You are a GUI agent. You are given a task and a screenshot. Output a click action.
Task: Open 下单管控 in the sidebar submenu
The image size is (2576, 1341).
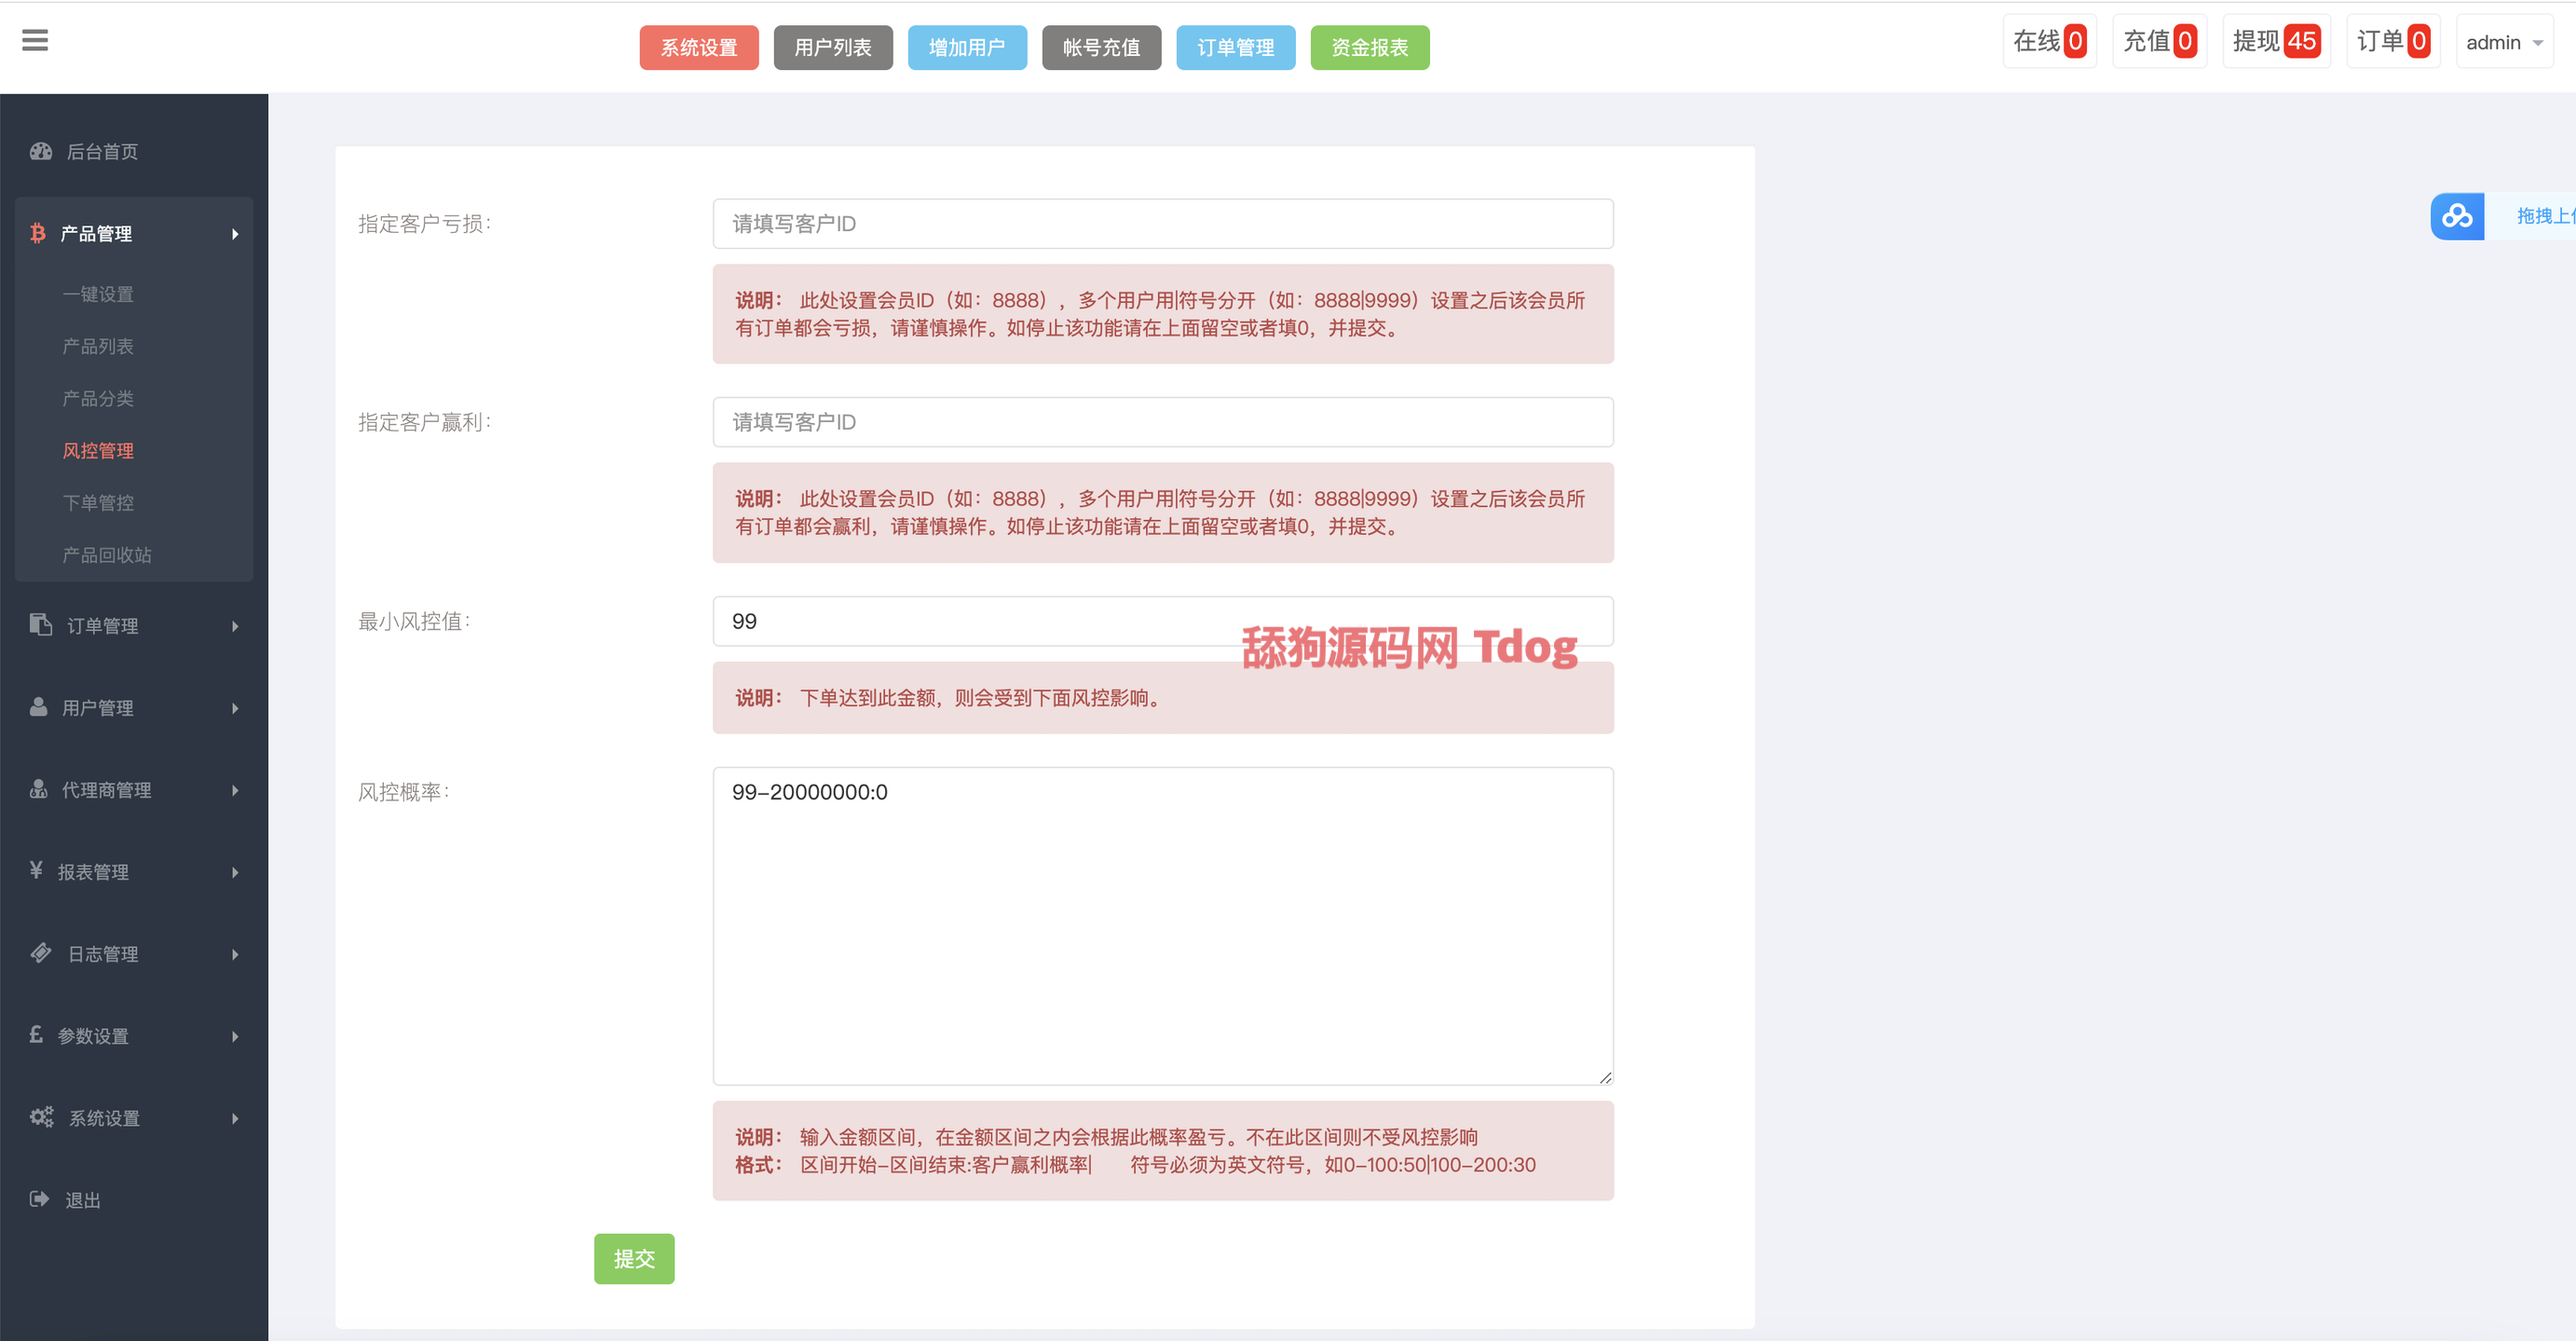tap(98, 502)
